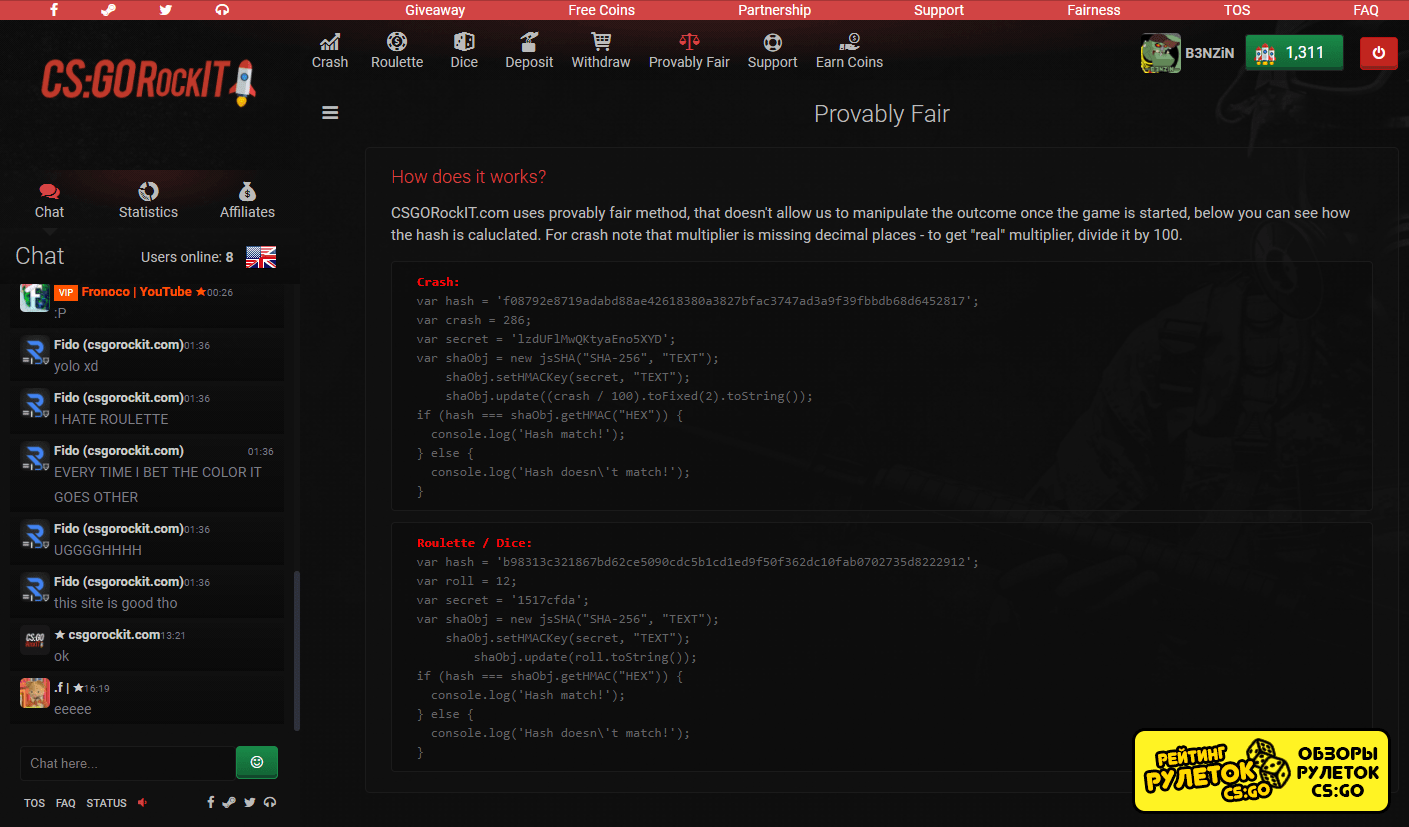This screenshot has height=827, width=1409.
Task: Open Facebook link in top red bar
Action: point(53,10)
